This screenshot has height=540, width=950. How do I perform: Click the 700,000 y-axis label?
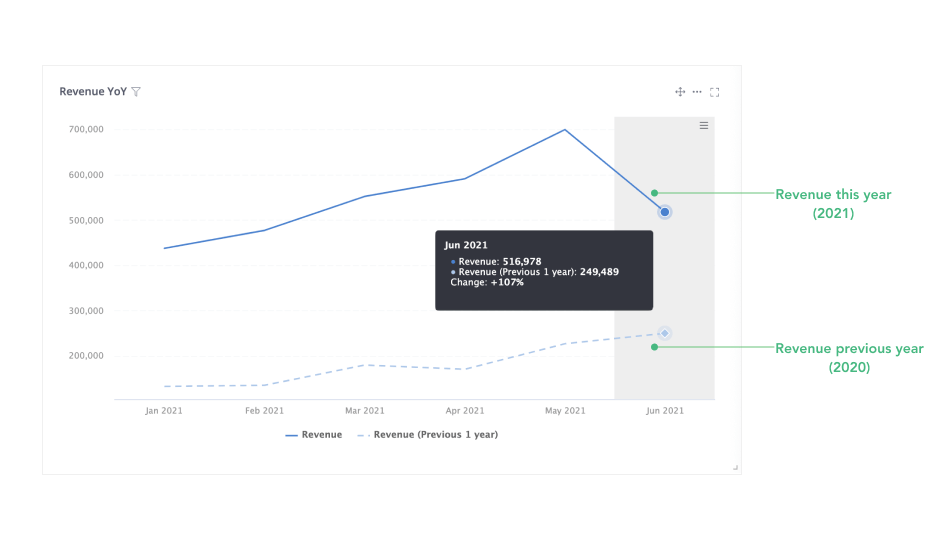click(x=87, y=129)
